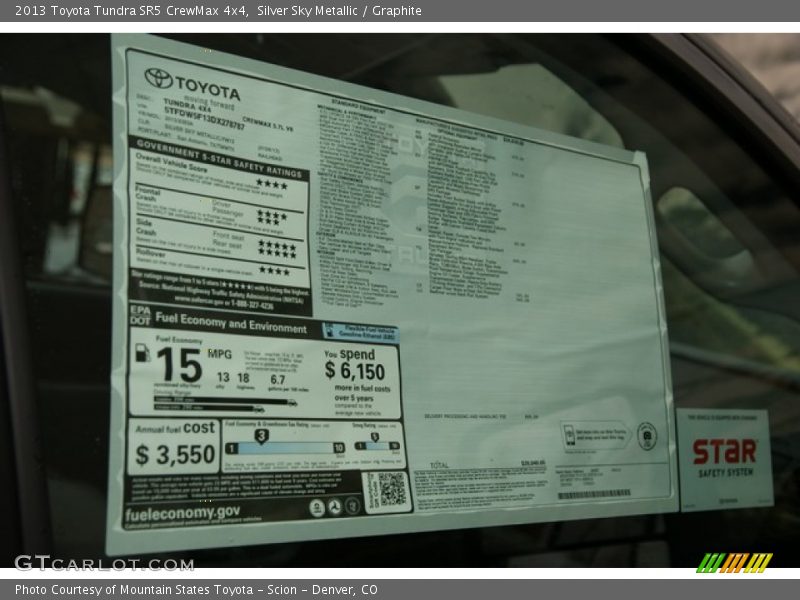Click the greenhouse gas rating marker 3
800x600 pixels.
tap(261, 436)
